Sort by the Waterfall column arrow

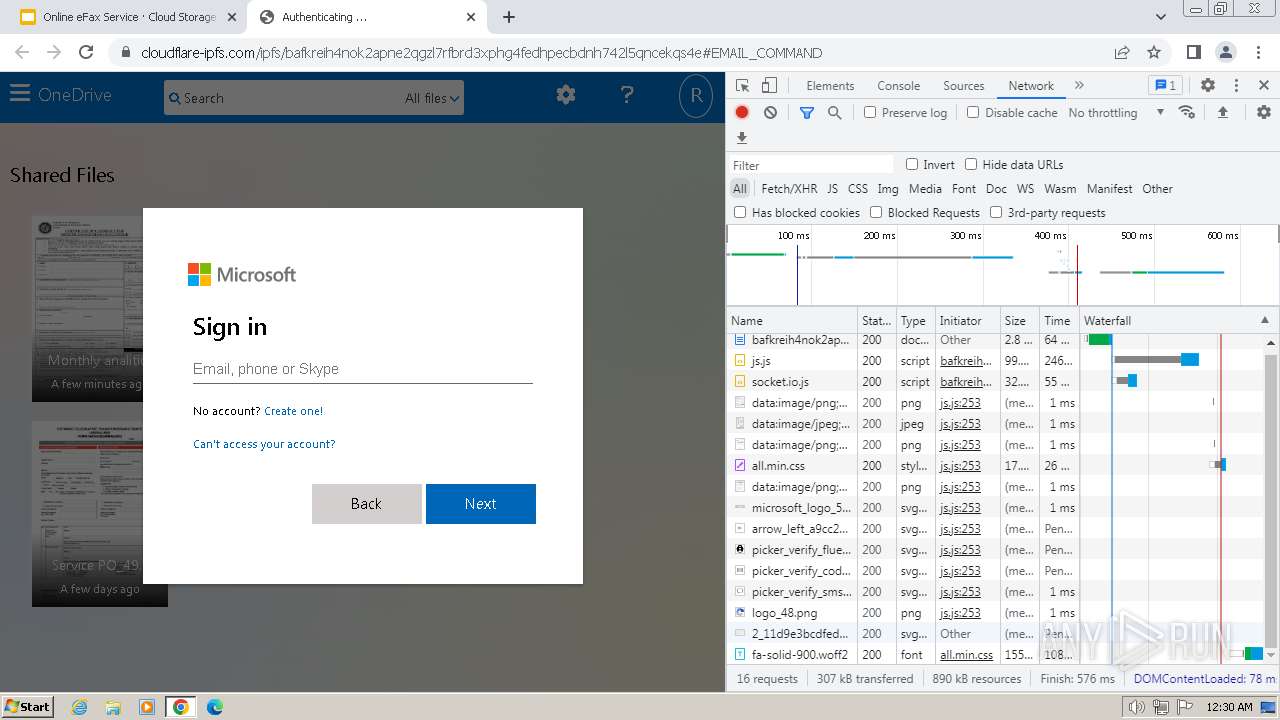click(1265, 320)
